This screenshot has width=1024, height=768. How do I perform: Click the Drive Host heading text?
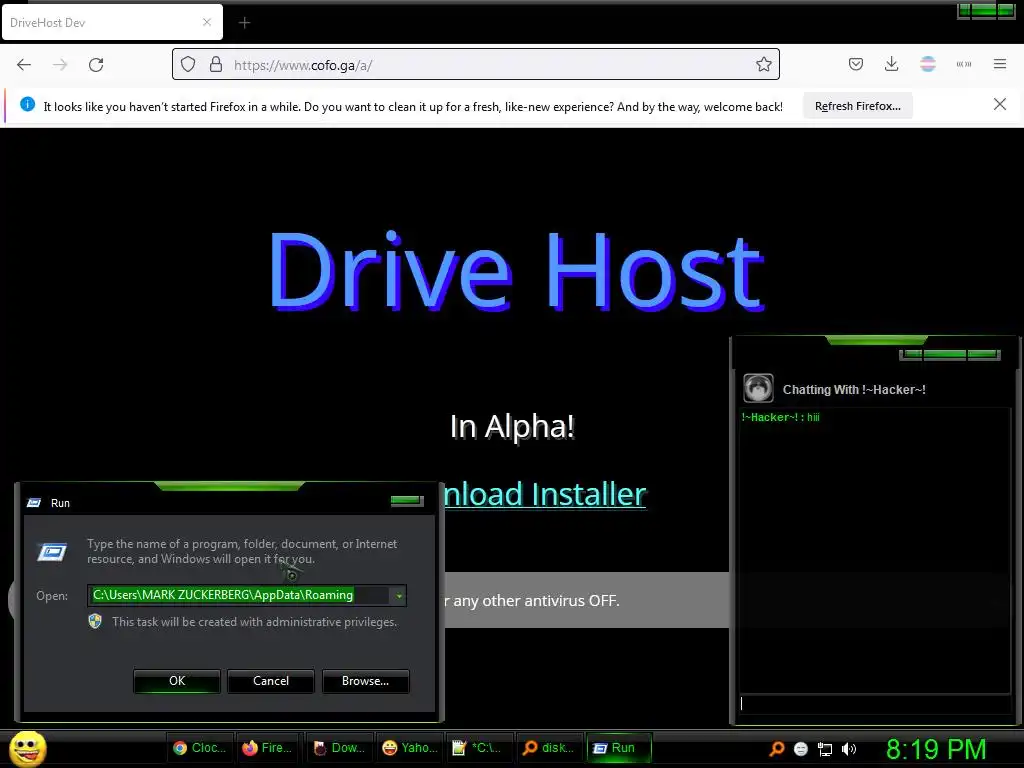pos(516,270)
